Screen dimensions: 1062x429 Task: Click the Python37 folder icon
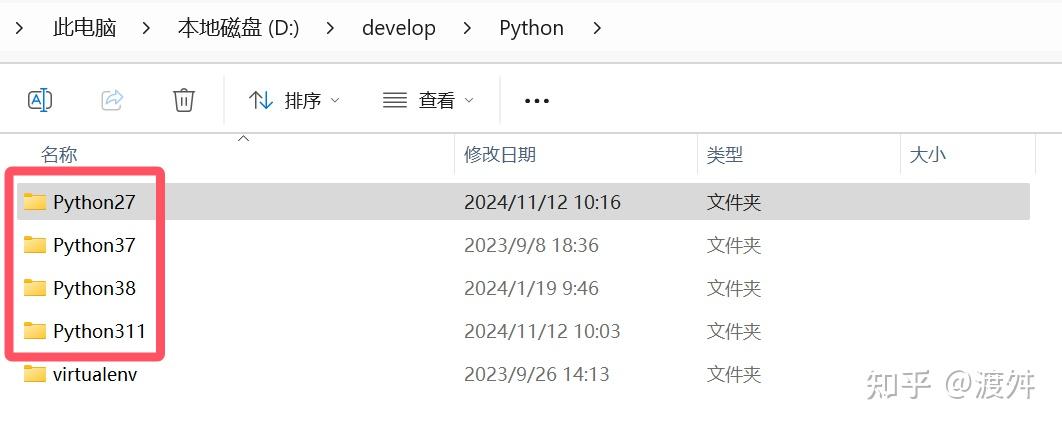(35, 245)
